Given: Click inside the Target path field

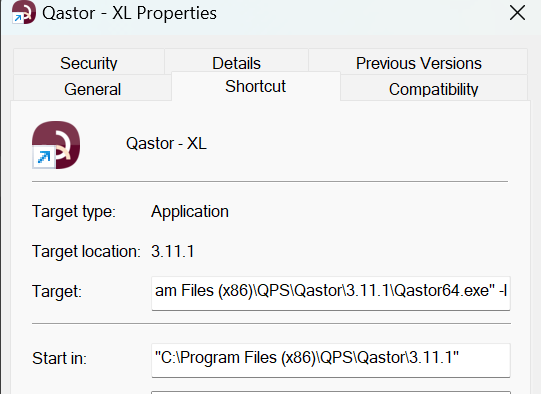Looking at the screenshot, I should (x=331, y=293).
